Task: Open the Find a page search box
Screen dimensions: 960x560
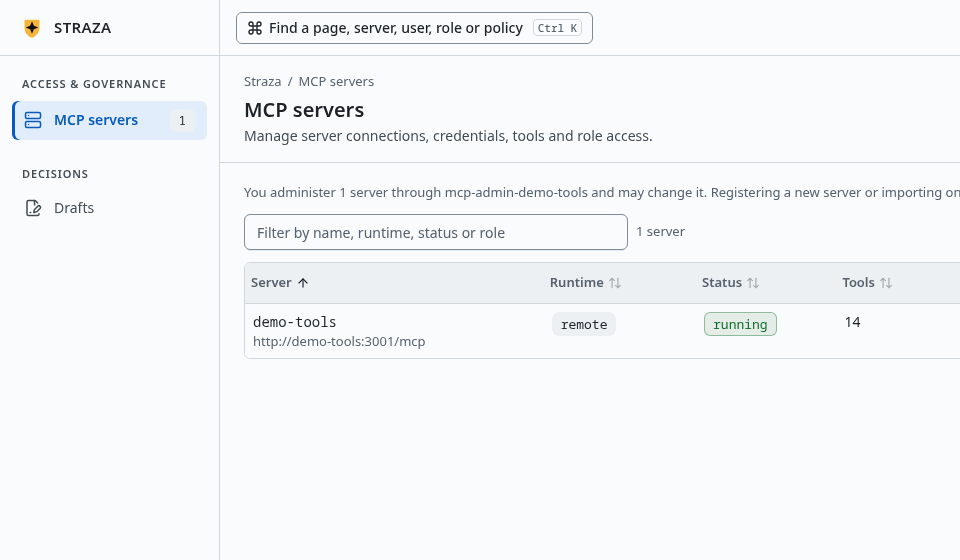Action: [x=414, y=28]
